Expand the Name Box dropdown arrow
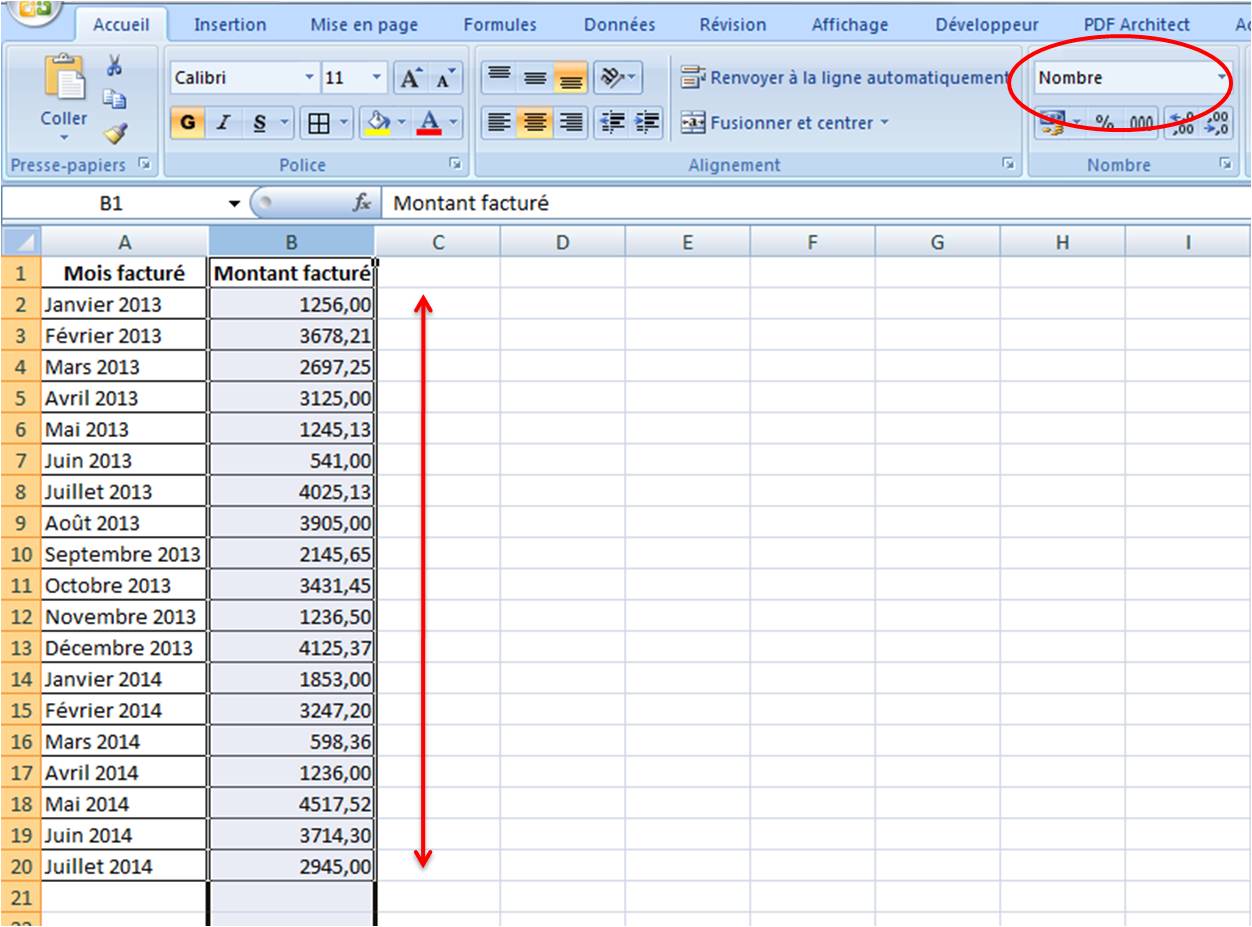Image resolution: width=1252 pixels, height=927 pixels. (234, 204)
